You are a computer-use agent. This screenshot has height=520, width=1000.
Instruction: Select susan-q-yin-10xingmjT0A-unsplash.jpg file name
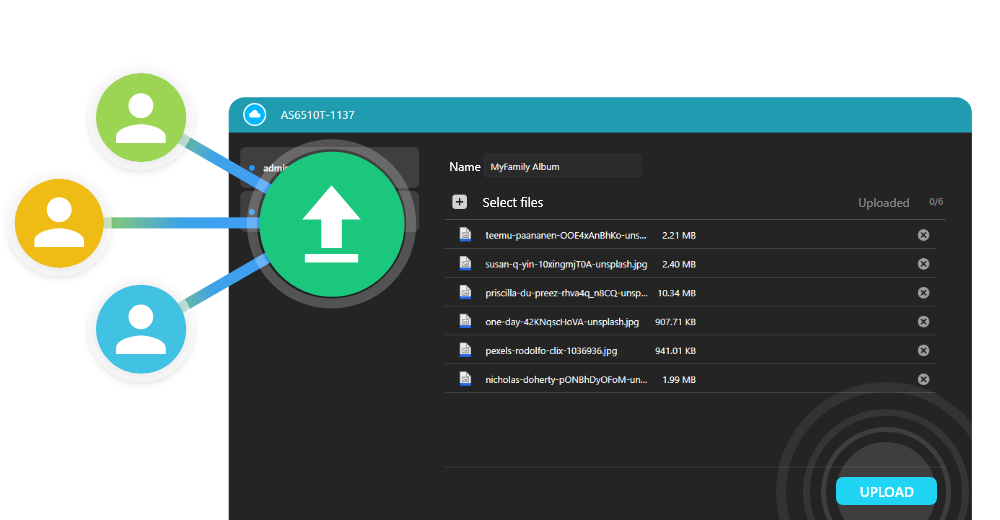(x=566, y=264)
